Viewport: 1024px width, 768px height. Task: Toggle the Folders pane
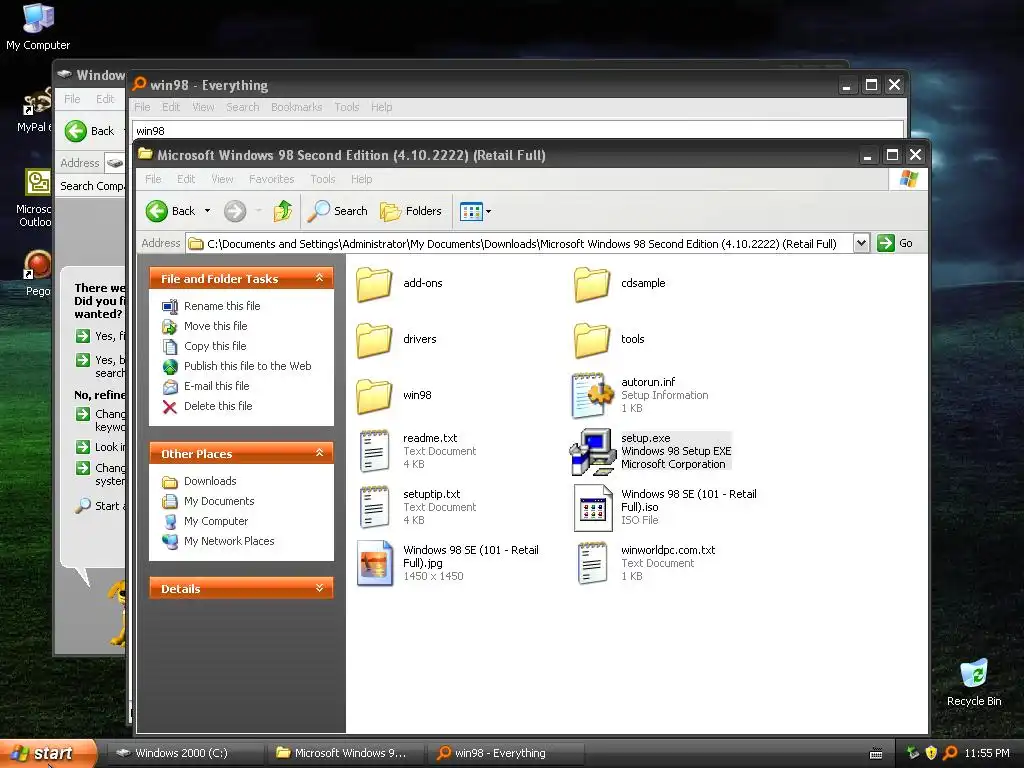tap(411, 211)
